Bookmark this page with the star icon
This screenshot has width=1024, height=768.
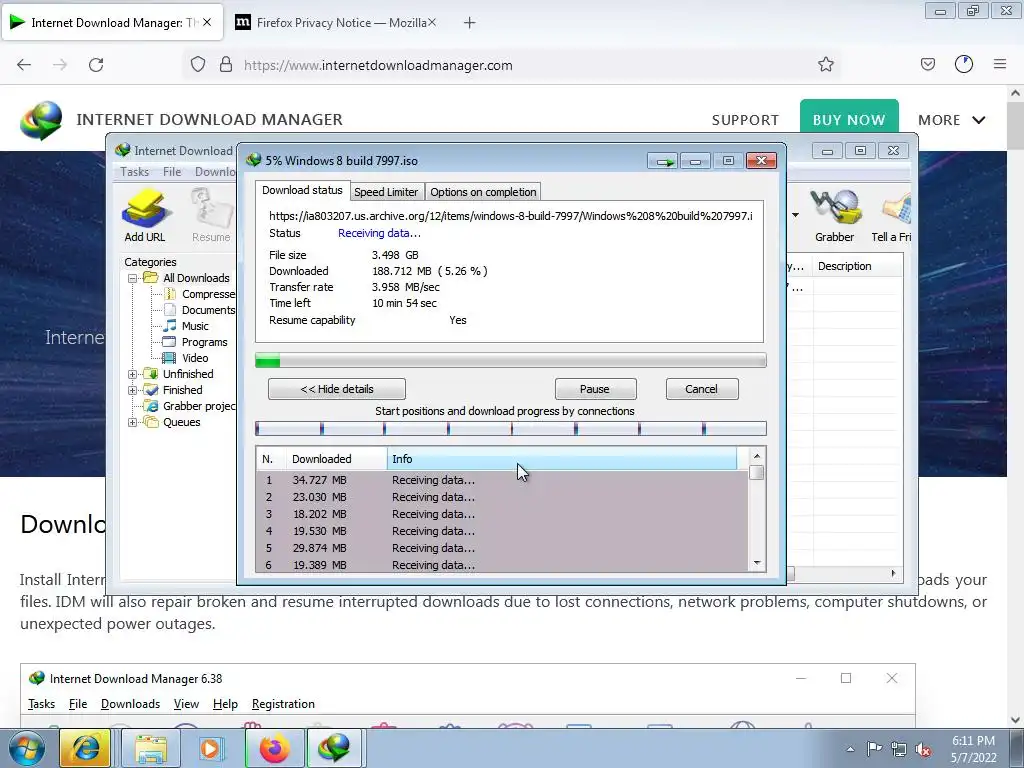825,65
